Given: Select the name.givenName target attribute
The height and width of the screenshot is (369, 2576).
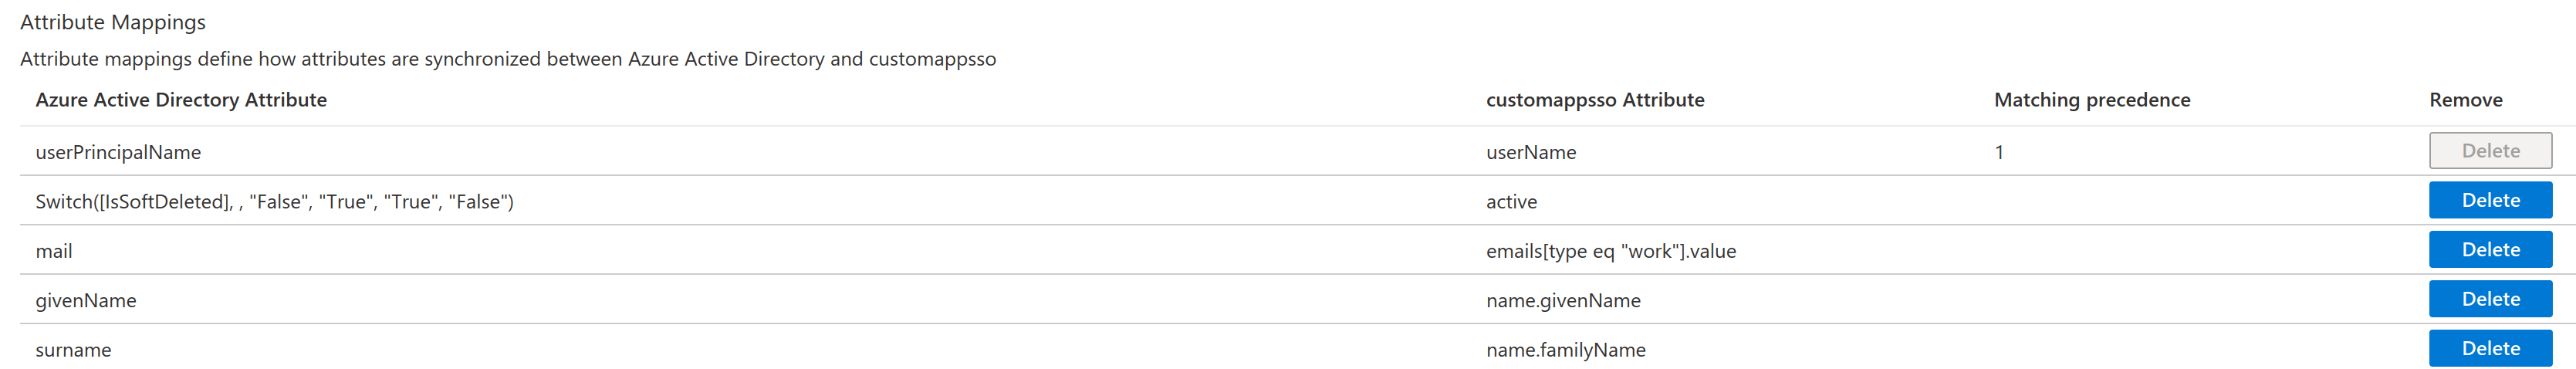Looking at the screenshot, I should 1563,301.
